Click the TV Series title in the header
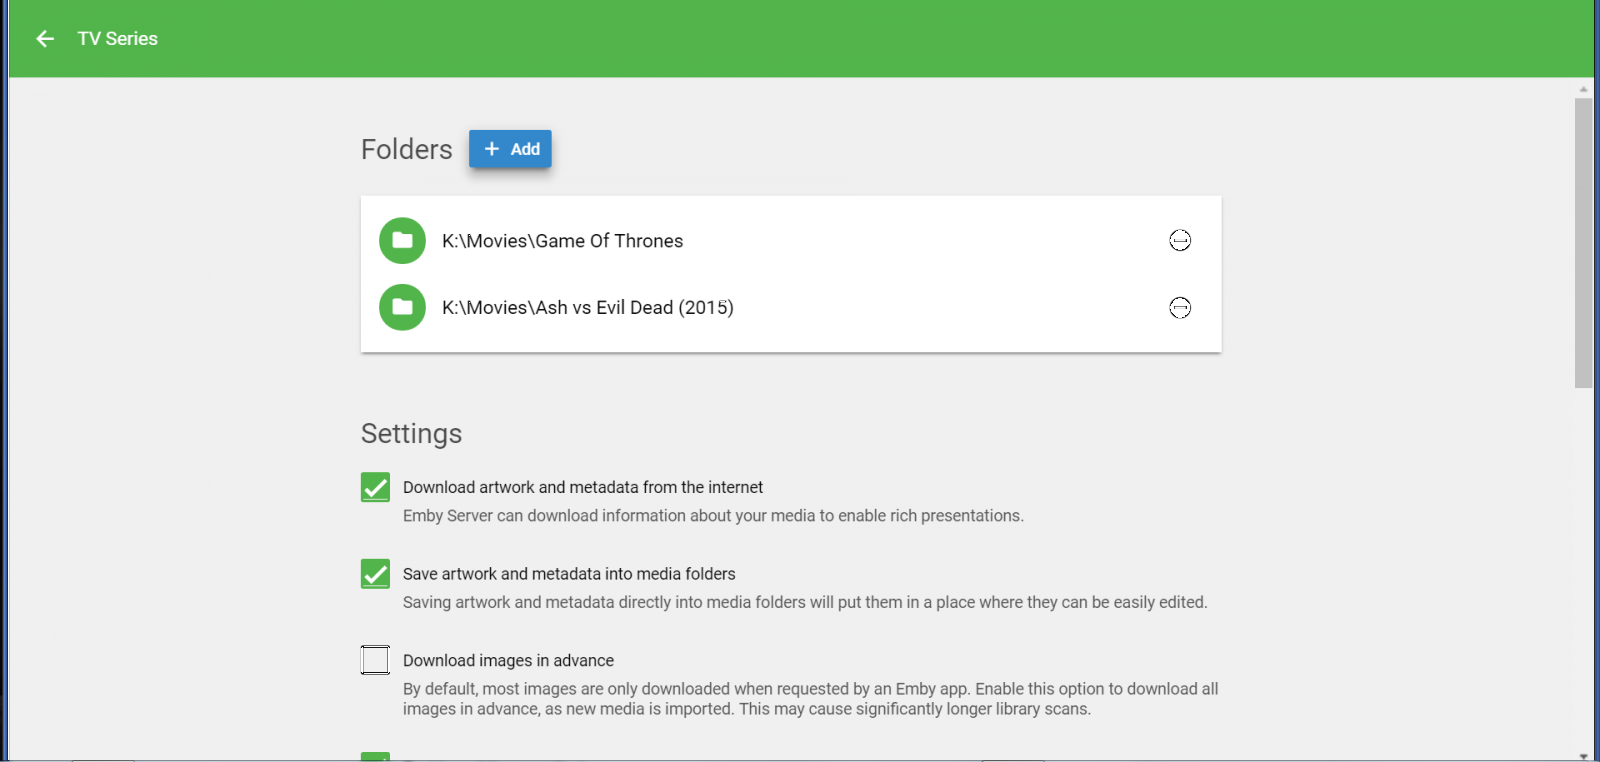Screen dimensions: 1600x762 [118, 39]
